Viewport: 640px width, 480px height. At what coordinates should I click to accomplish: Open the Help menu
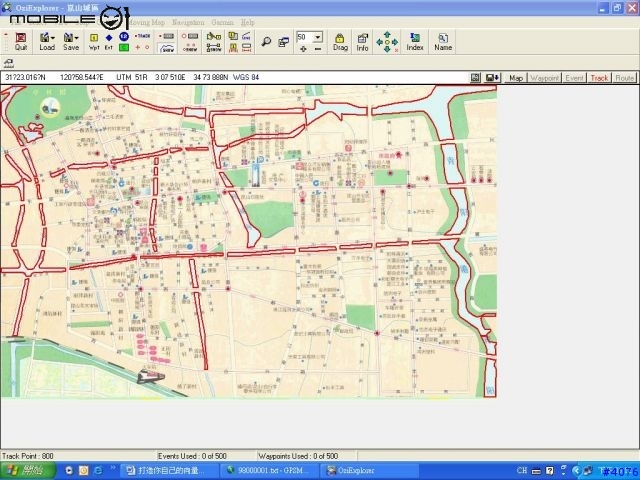[247, 22]
